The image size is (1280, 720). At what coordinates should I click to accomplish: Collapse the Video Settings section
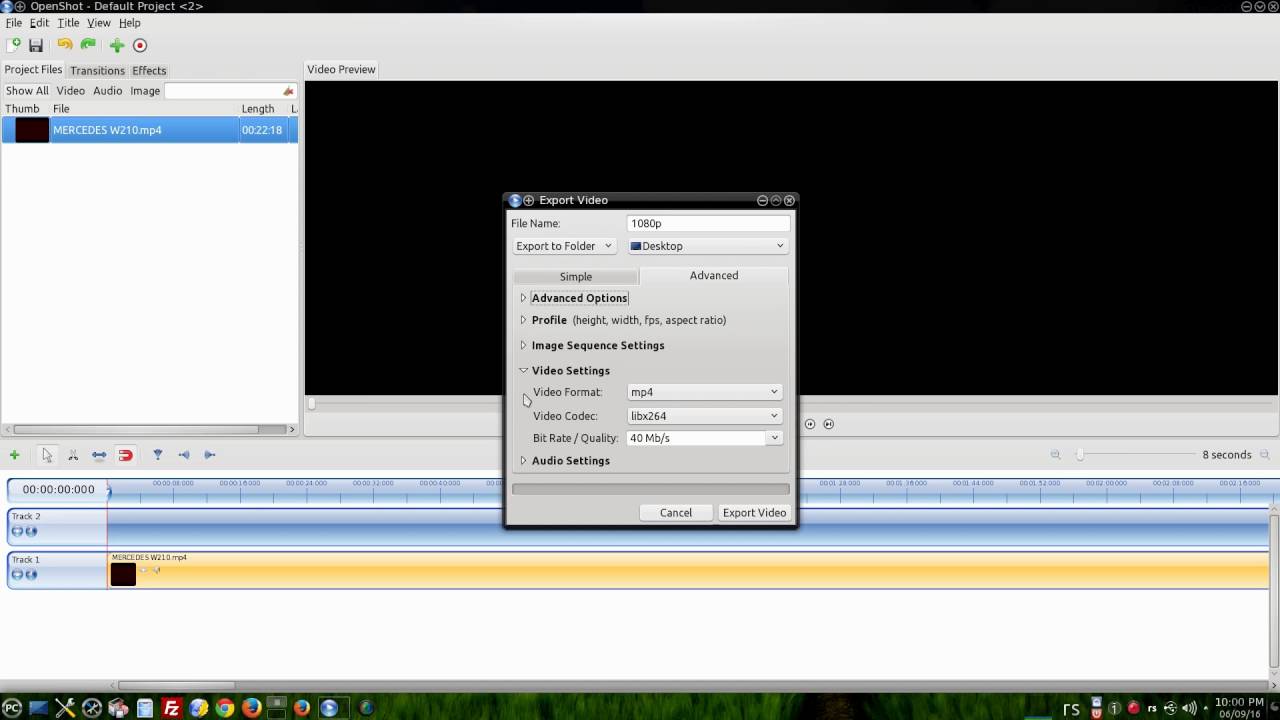pyautogui.click(x=523, y=370)
